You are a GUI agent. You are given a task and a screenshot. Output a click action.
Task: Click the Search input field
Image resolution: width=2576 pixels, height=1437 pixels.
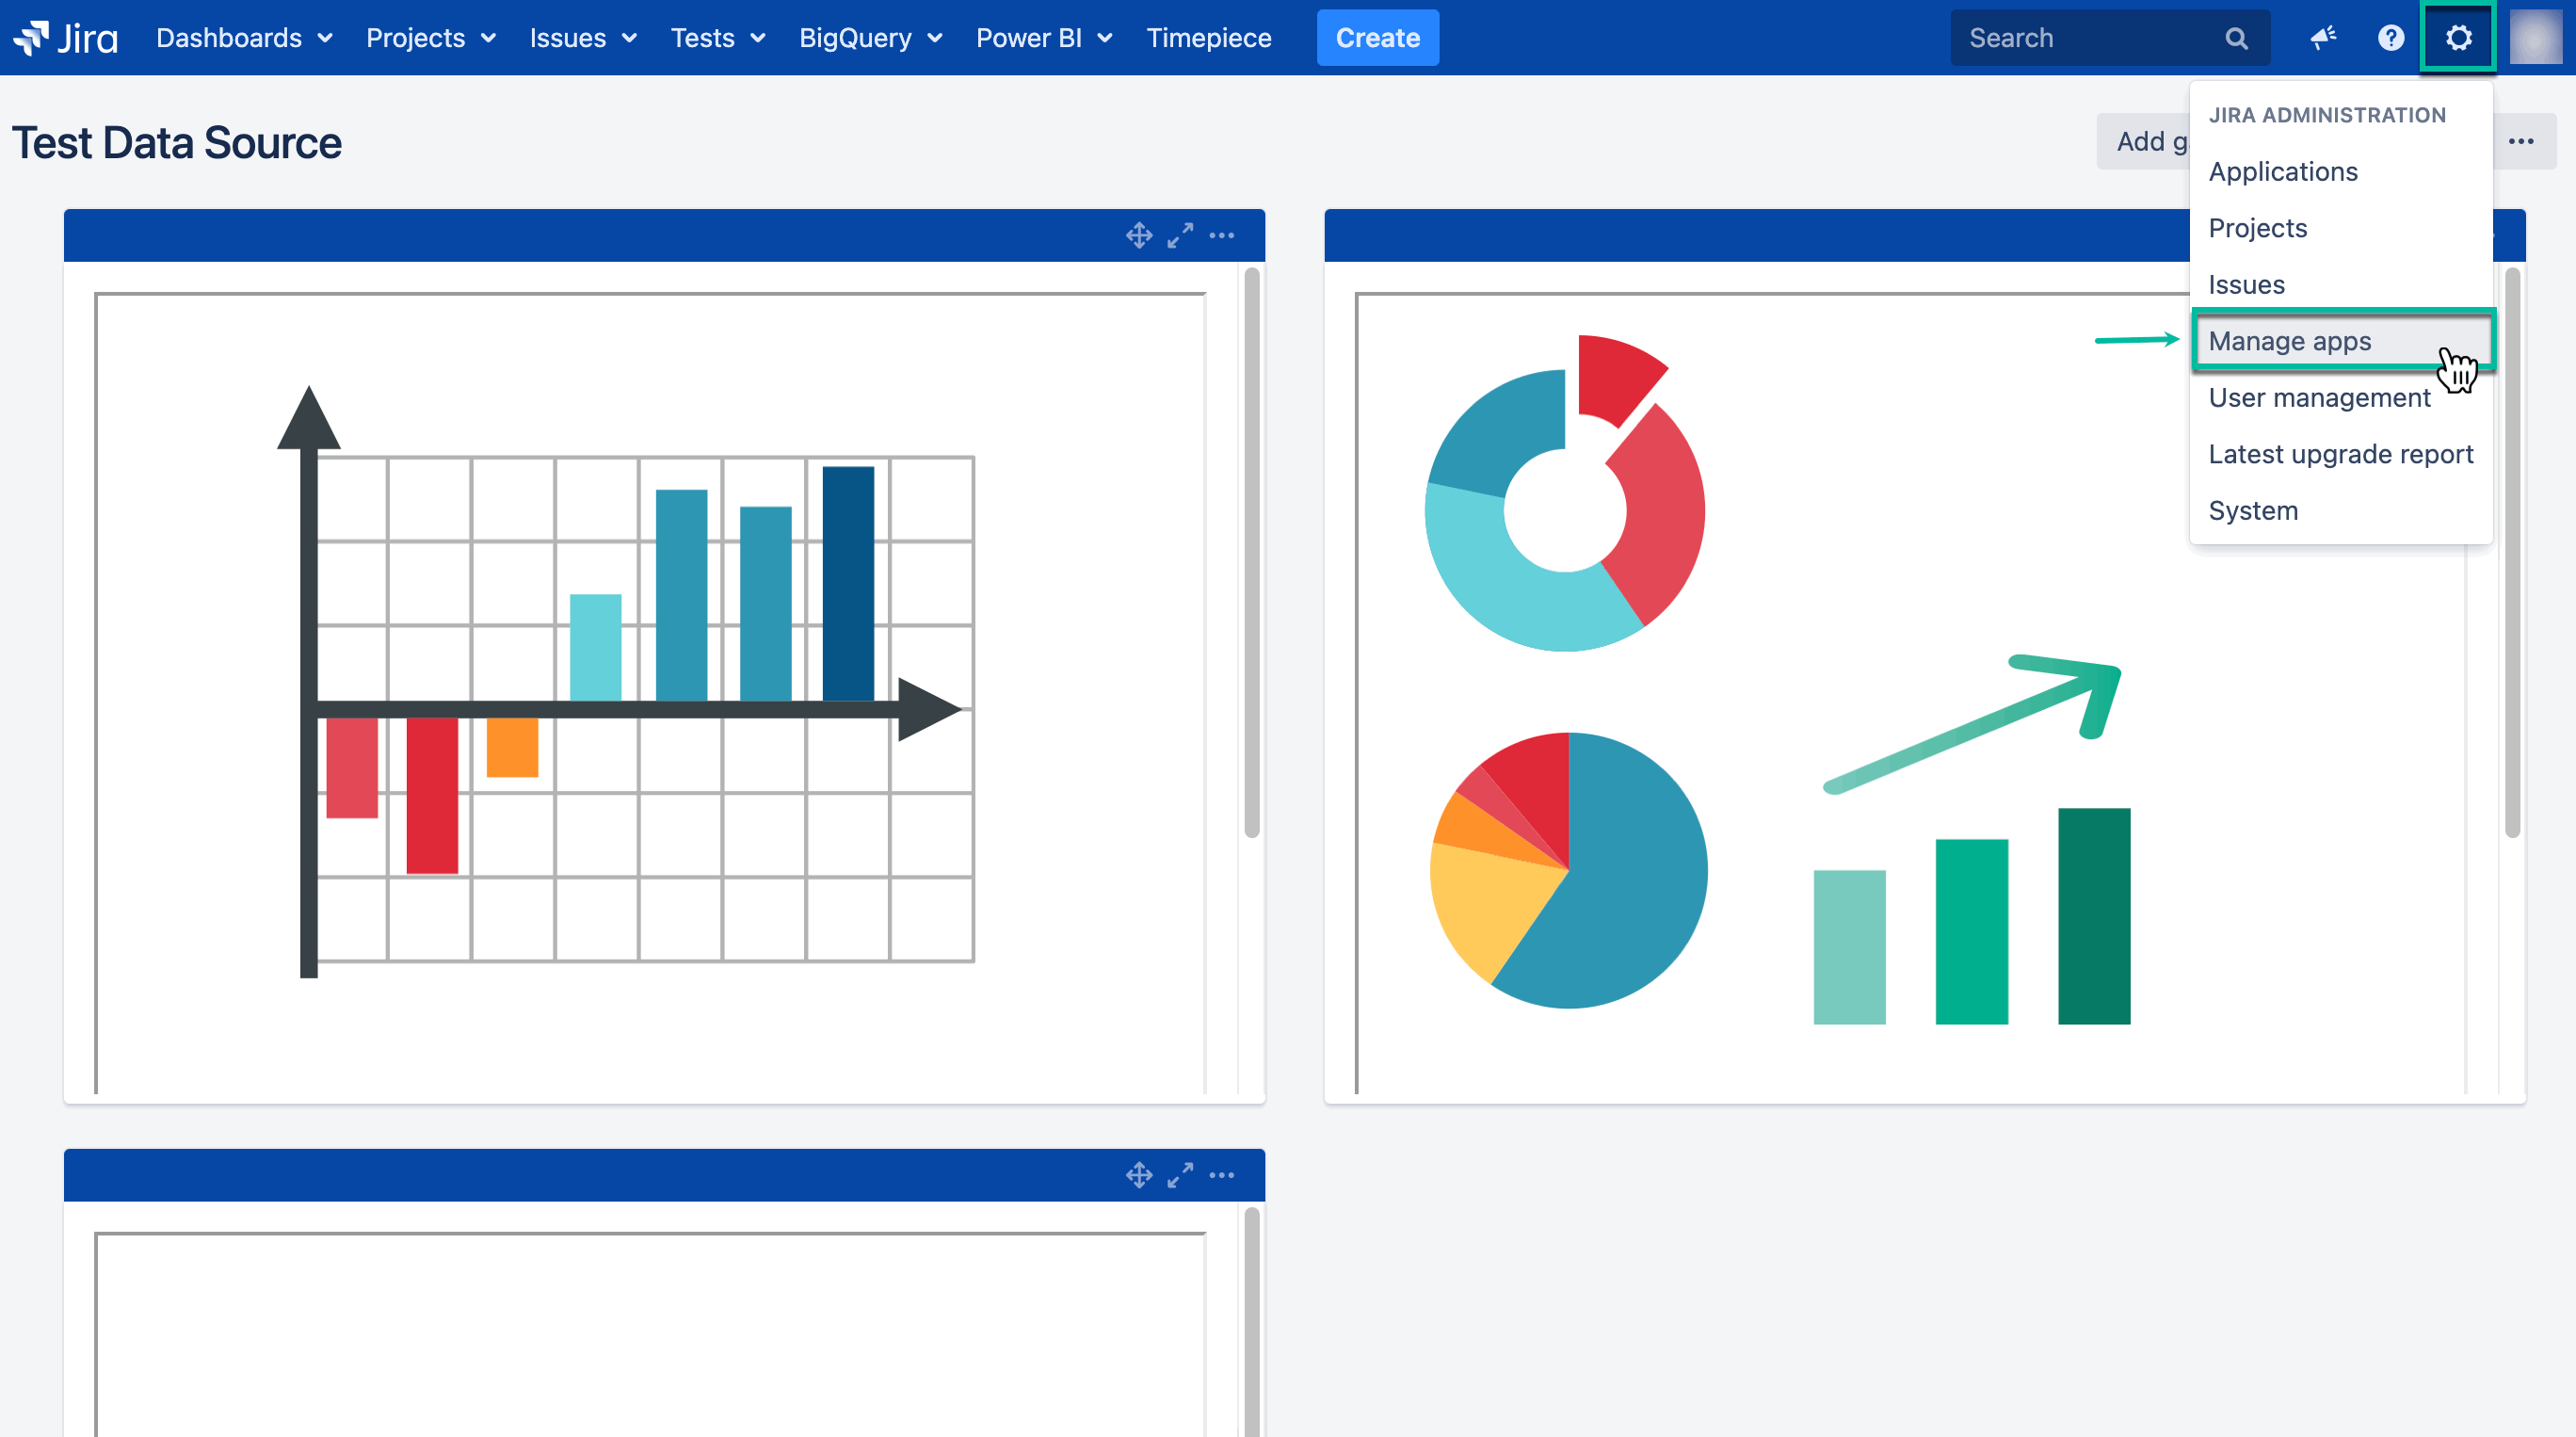tap(2090, 38)
